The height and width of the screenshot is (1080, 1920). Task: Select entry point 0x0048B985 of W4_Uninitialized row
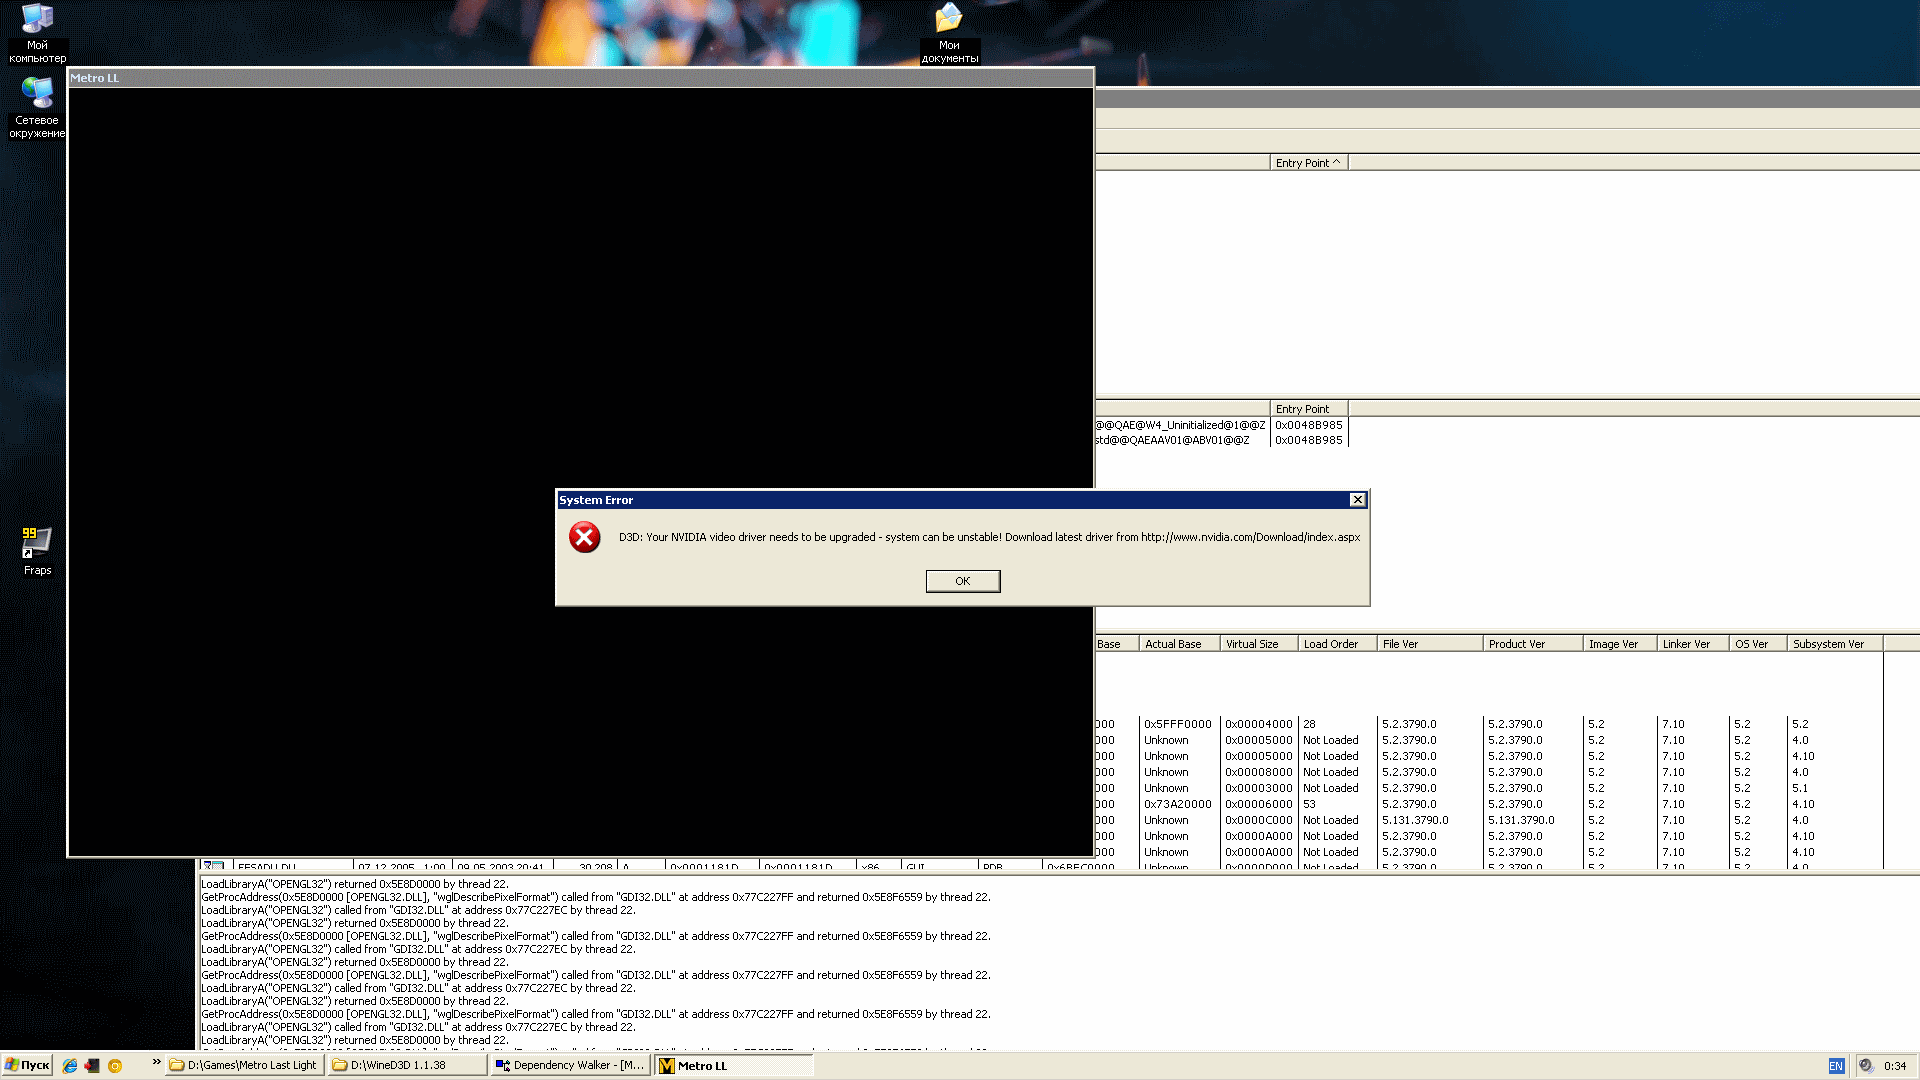[x=1308, y=425]
